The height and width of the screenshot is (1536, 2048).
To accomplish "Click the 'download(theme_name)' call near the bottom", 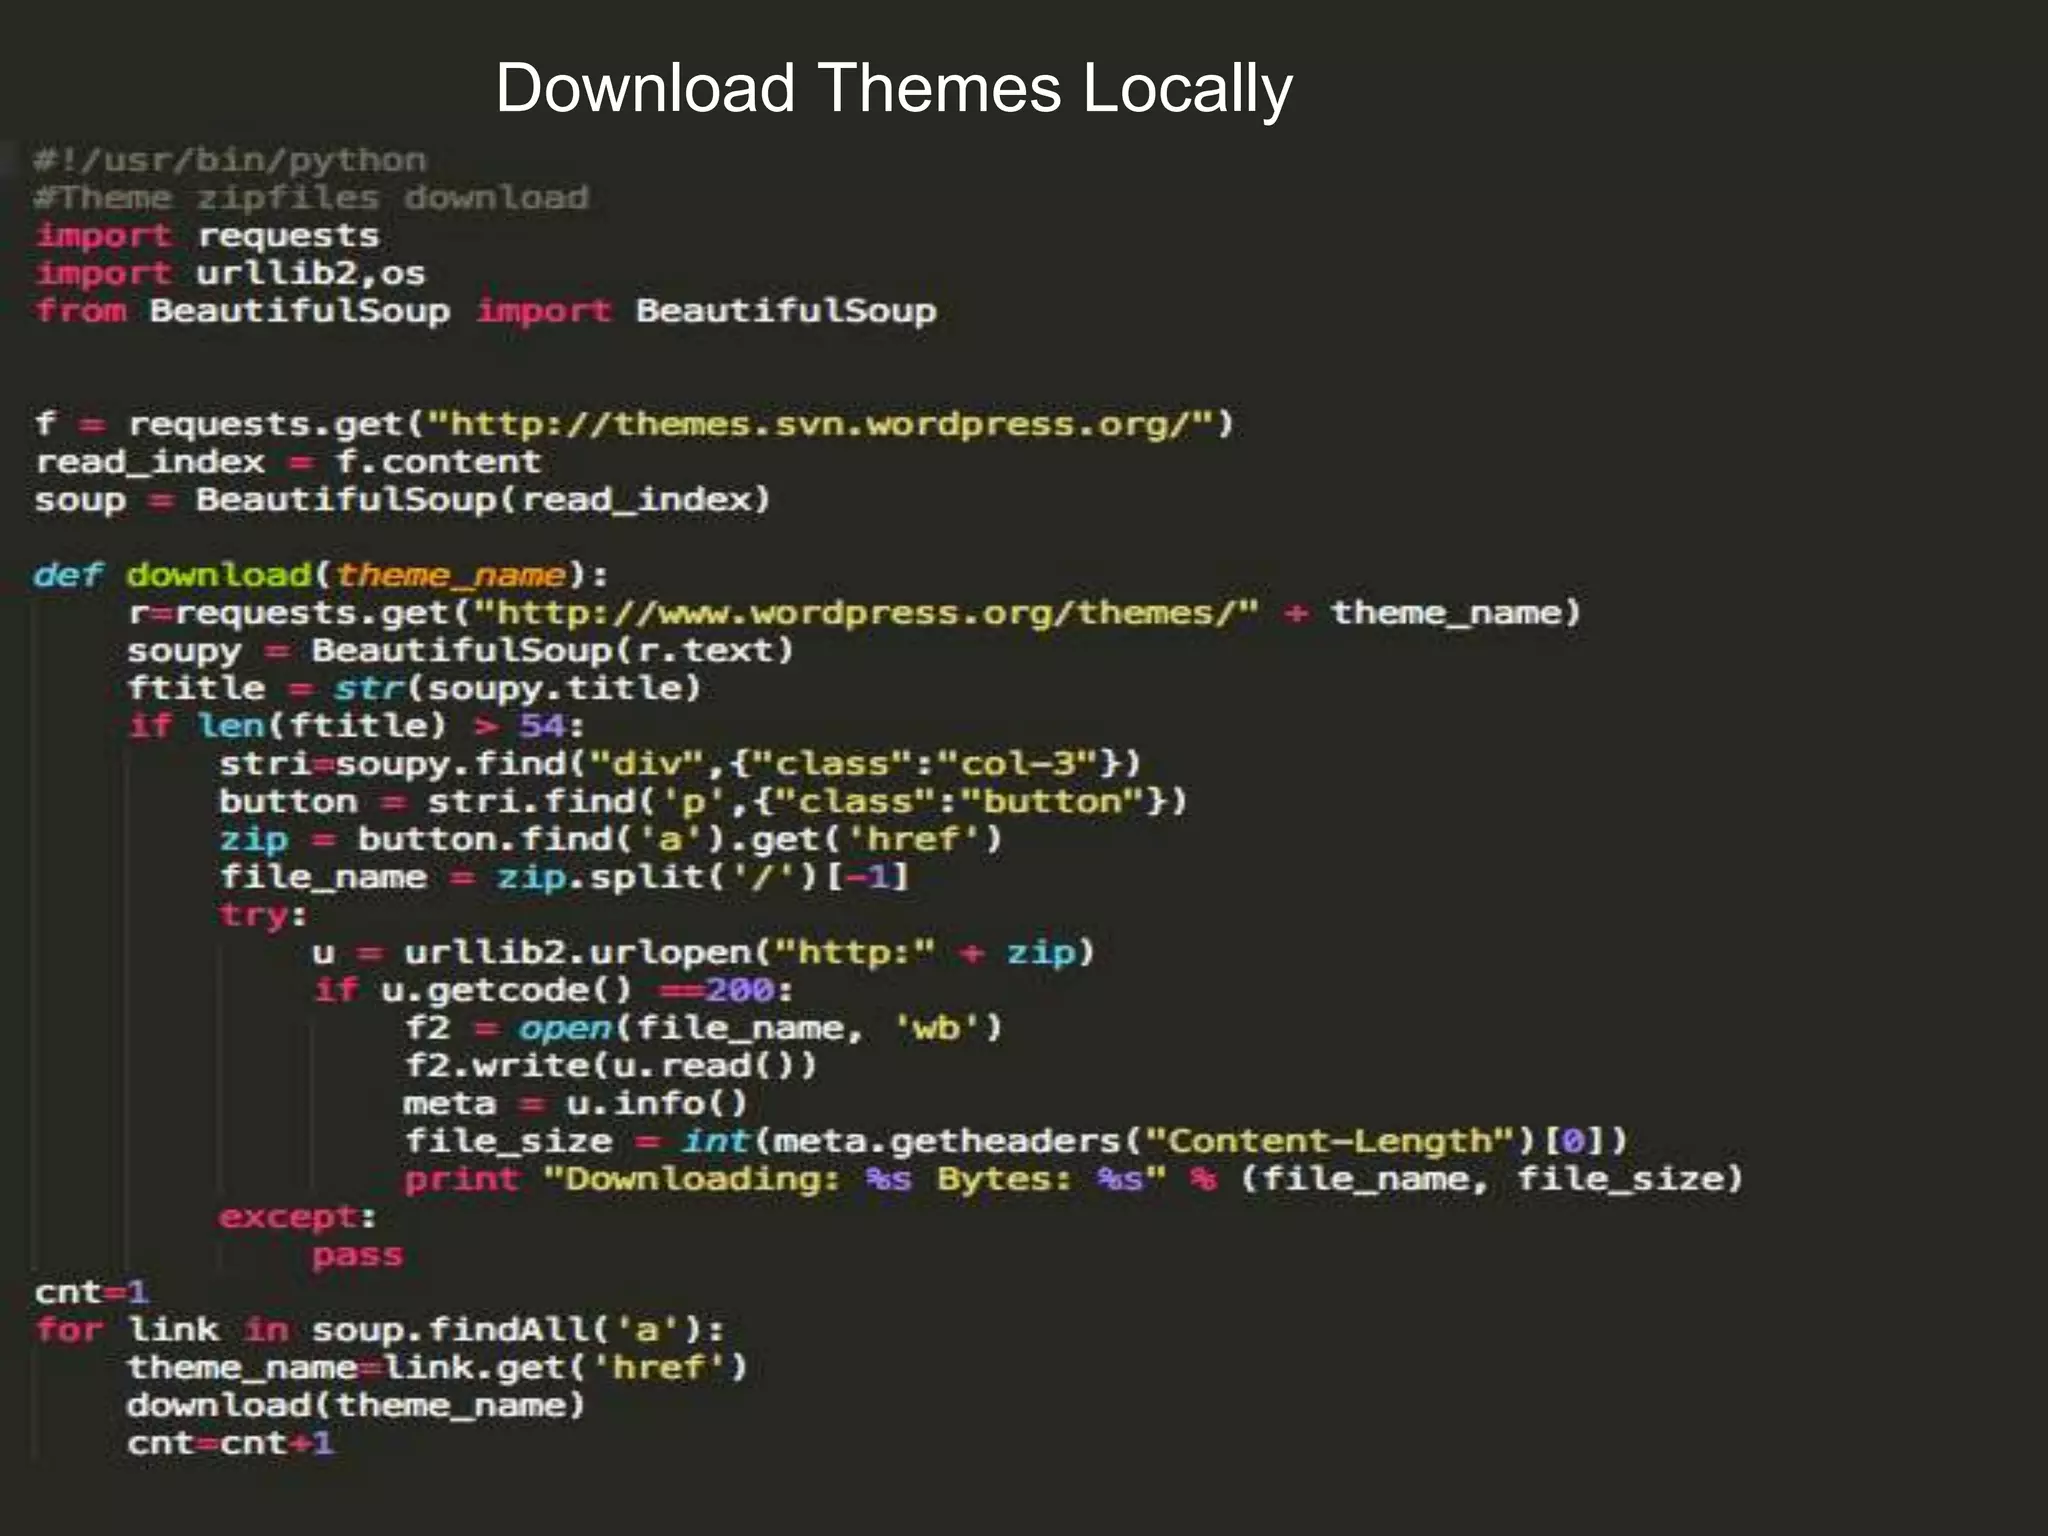I will click(356, 1405).
